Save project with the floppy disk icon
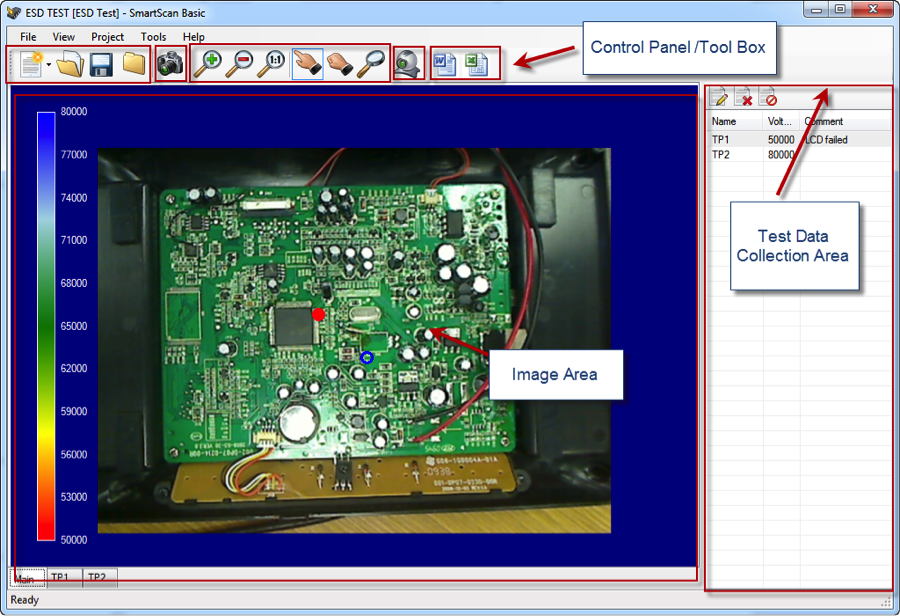 click(100, 66)
